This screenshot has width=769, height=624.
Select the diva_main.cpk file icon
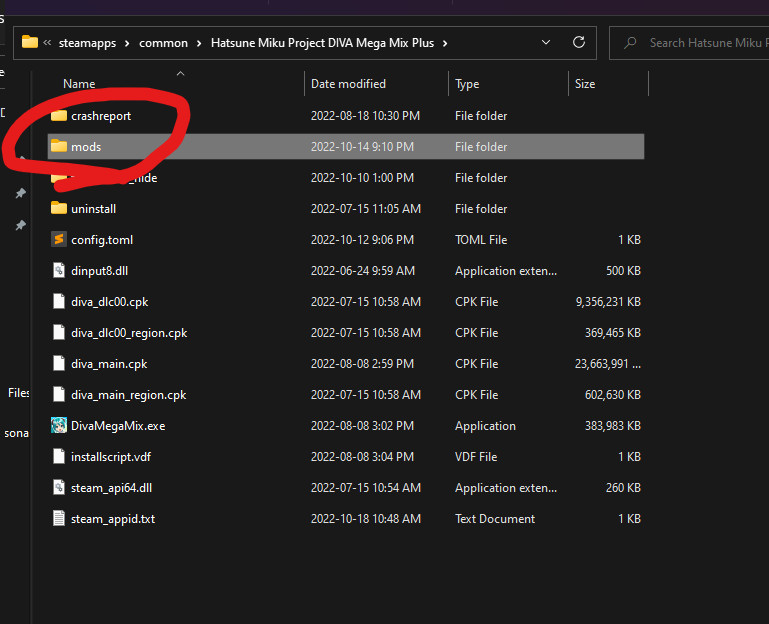click(x=59, y=364)
